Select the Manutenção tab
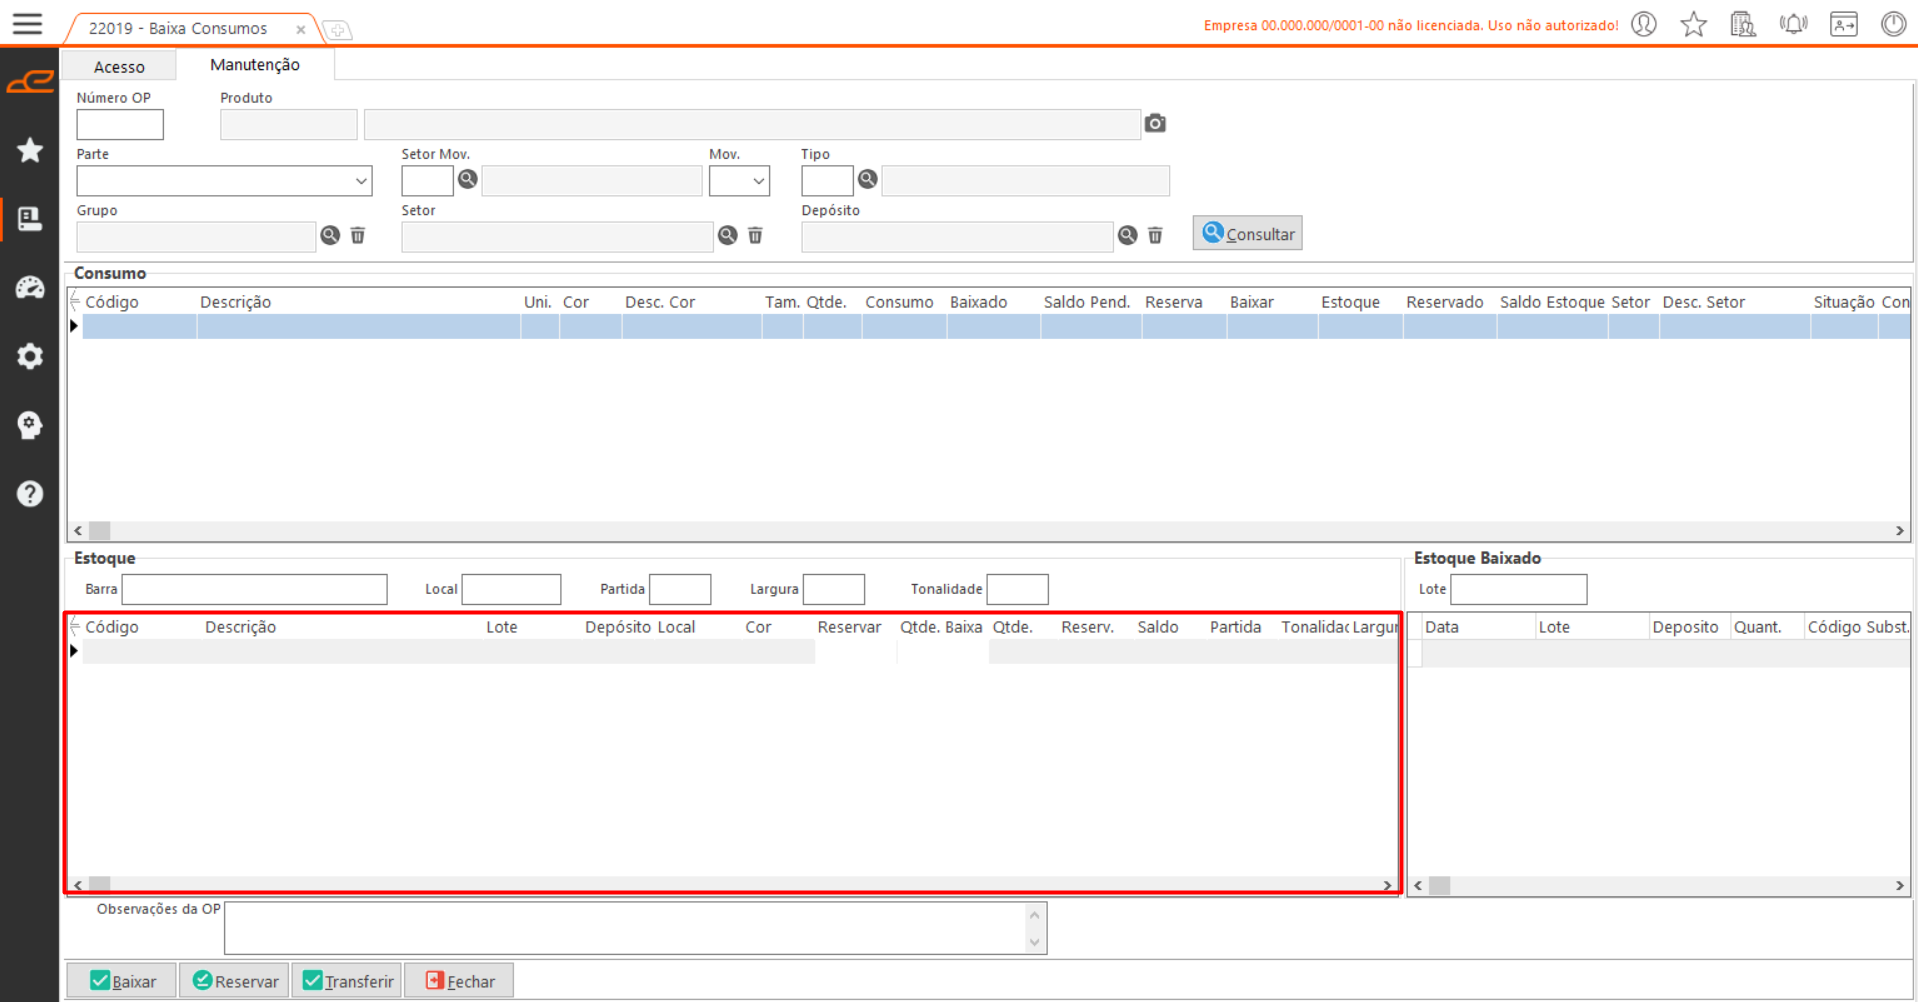 pyautogui.click(x=254, y=65)
